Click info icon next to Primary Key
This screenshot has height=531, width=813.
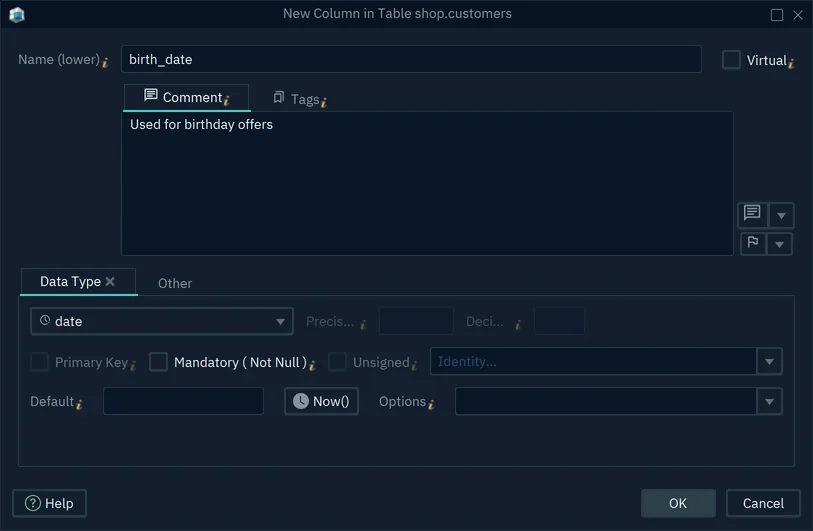tap(133, 365)
